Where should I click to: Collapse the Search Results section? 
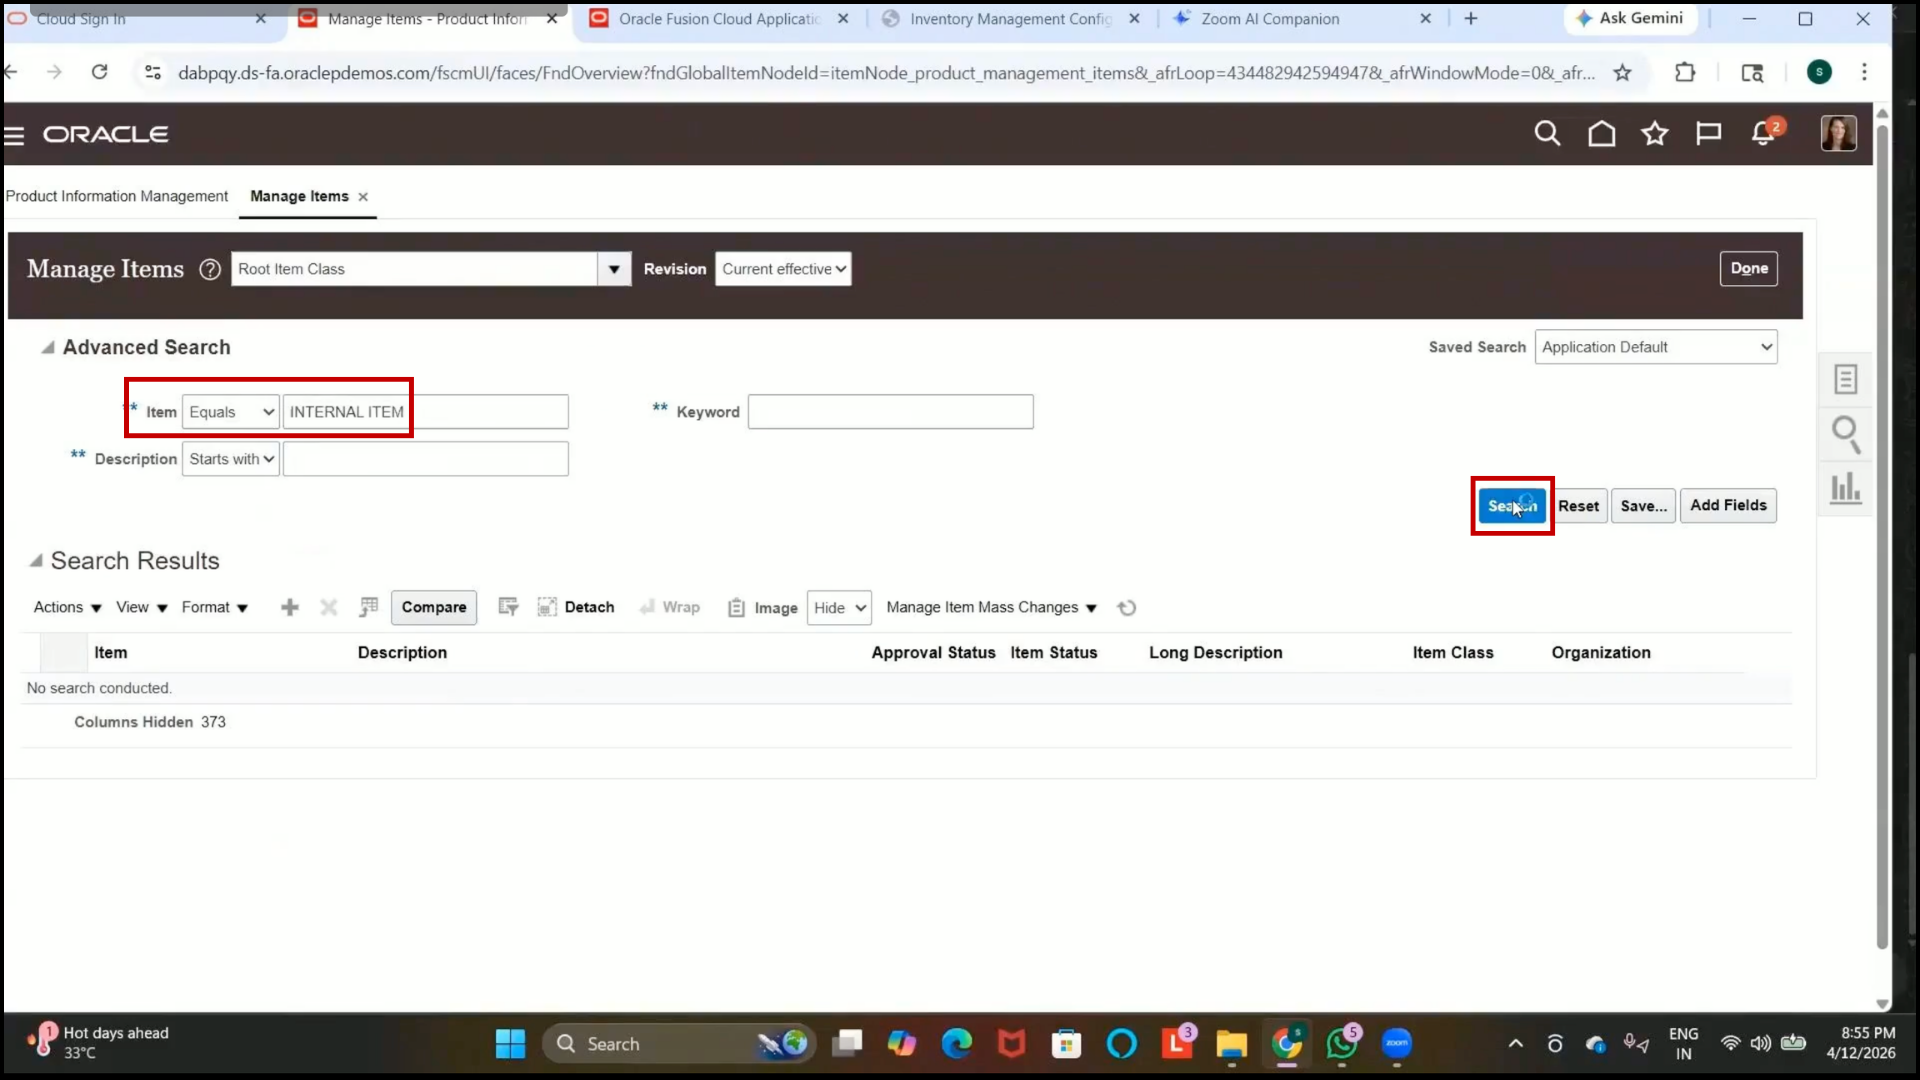[x=36, y=561]
